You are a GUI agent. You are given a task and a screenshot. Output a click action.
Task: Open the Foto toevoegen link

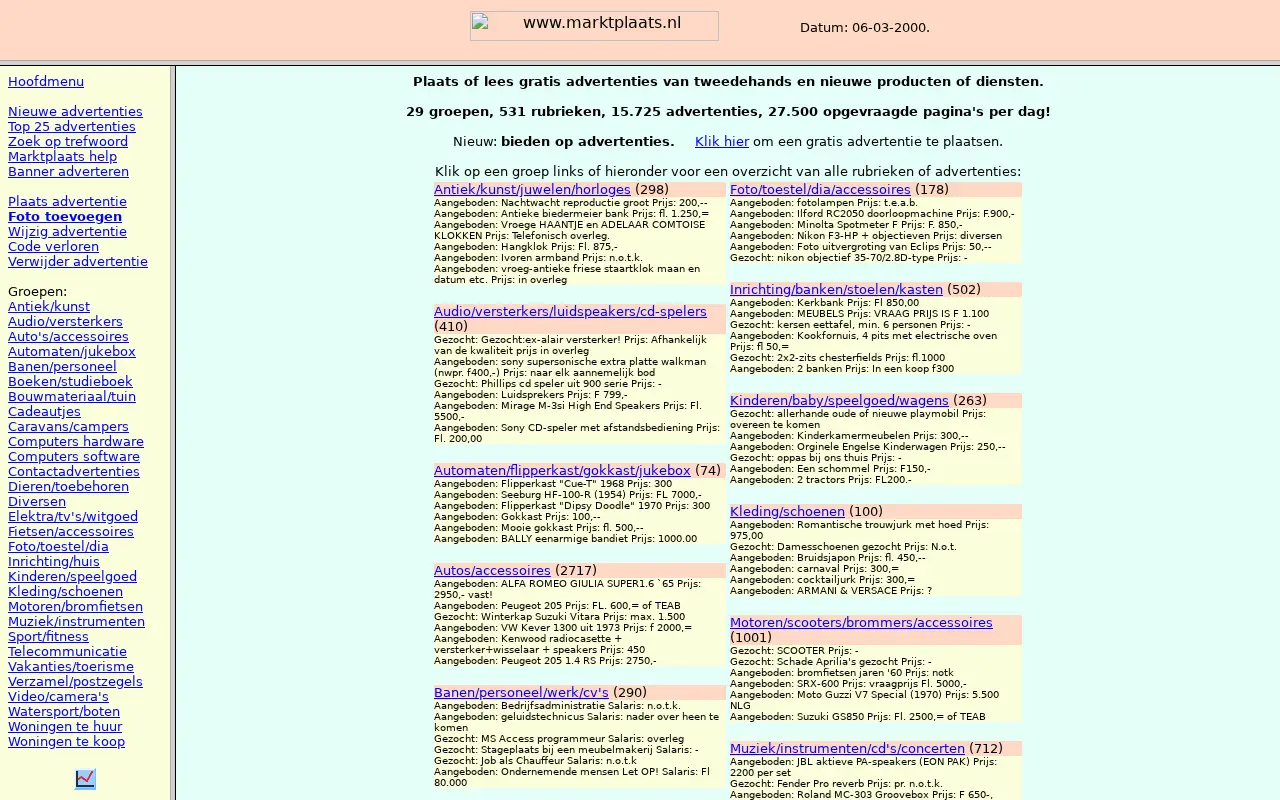(65, 216)
